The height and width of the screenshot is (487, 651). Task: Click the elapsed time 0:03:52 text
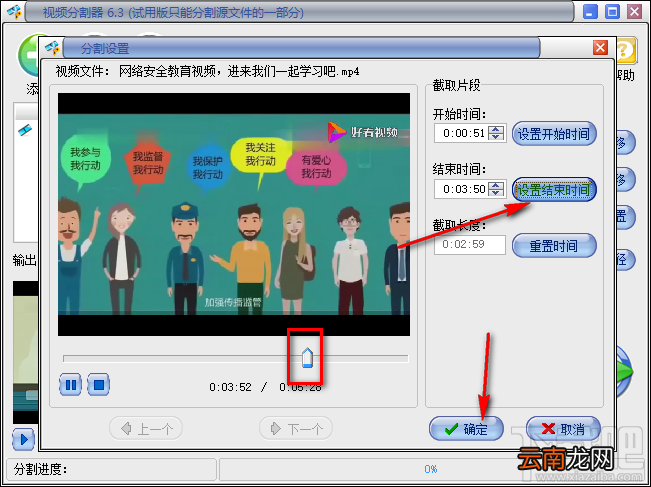coord(230,387)
